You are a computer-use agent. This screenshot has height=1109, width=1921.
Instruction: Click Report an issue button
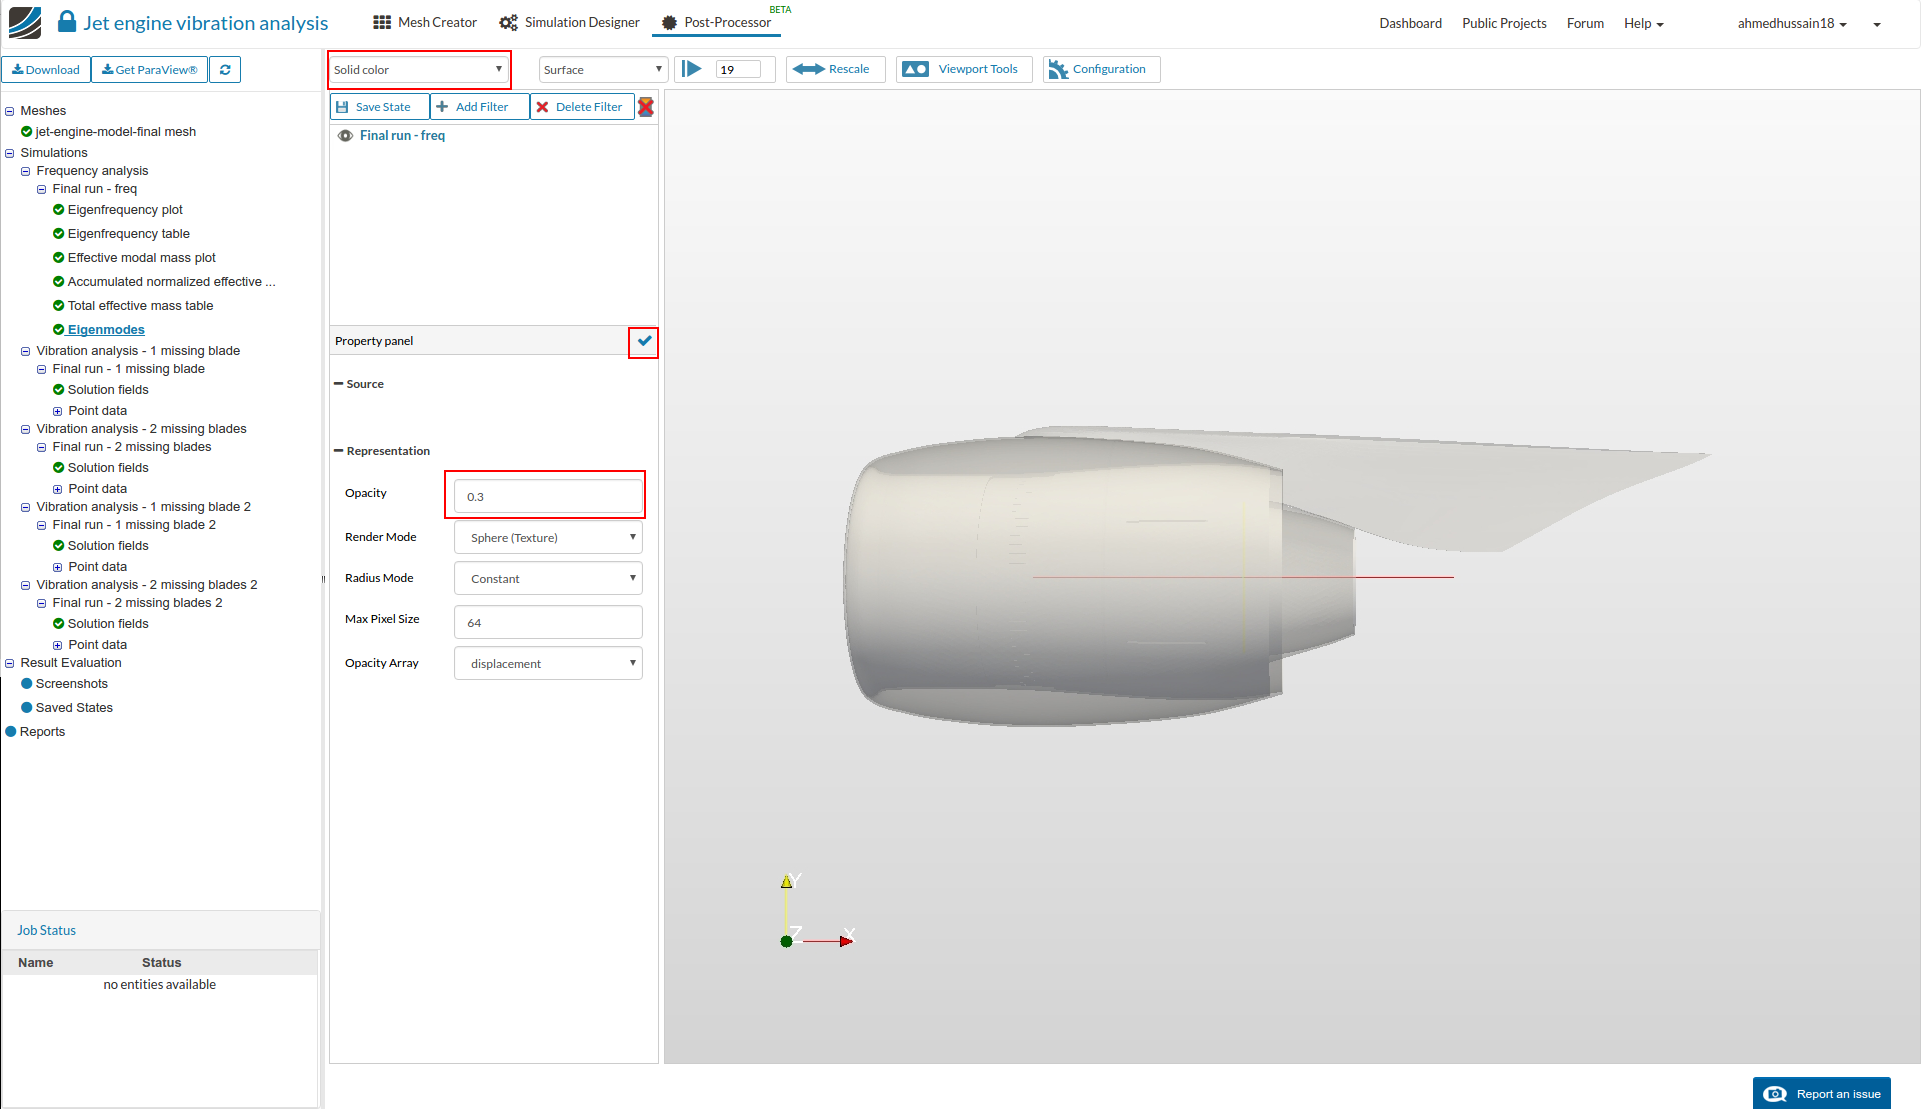1821,1093
